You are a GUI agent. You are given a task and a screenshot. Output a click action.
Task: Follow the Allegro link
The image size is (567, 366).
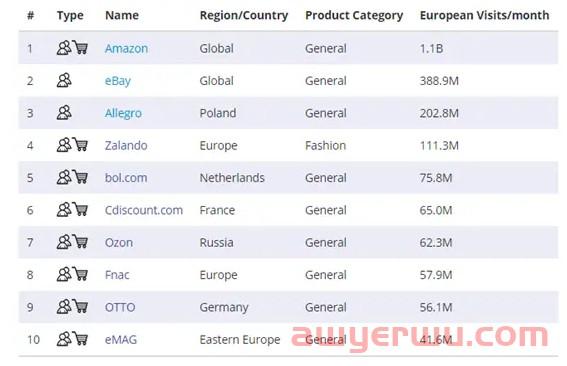pos(123,113)
